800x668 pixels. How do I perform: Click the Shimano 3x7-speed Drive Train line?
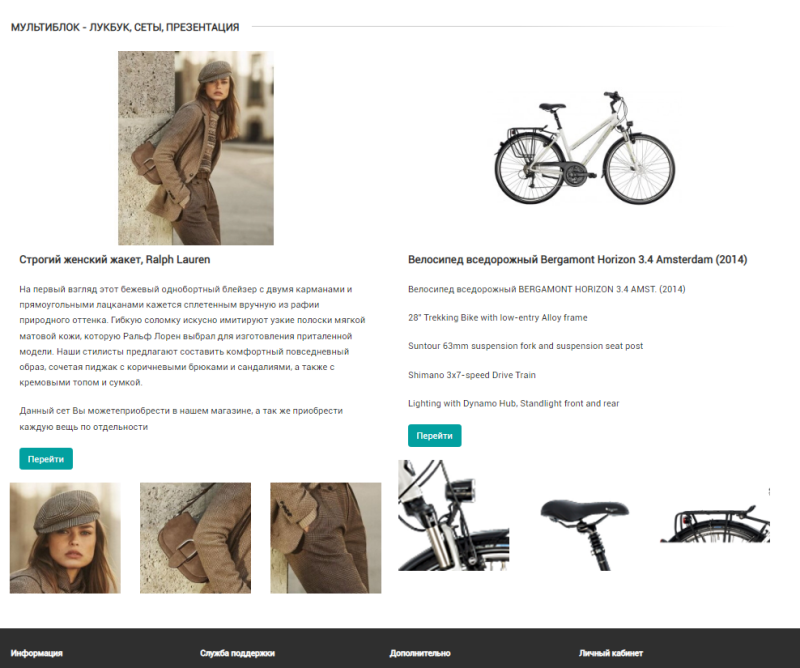pos(472,375)
